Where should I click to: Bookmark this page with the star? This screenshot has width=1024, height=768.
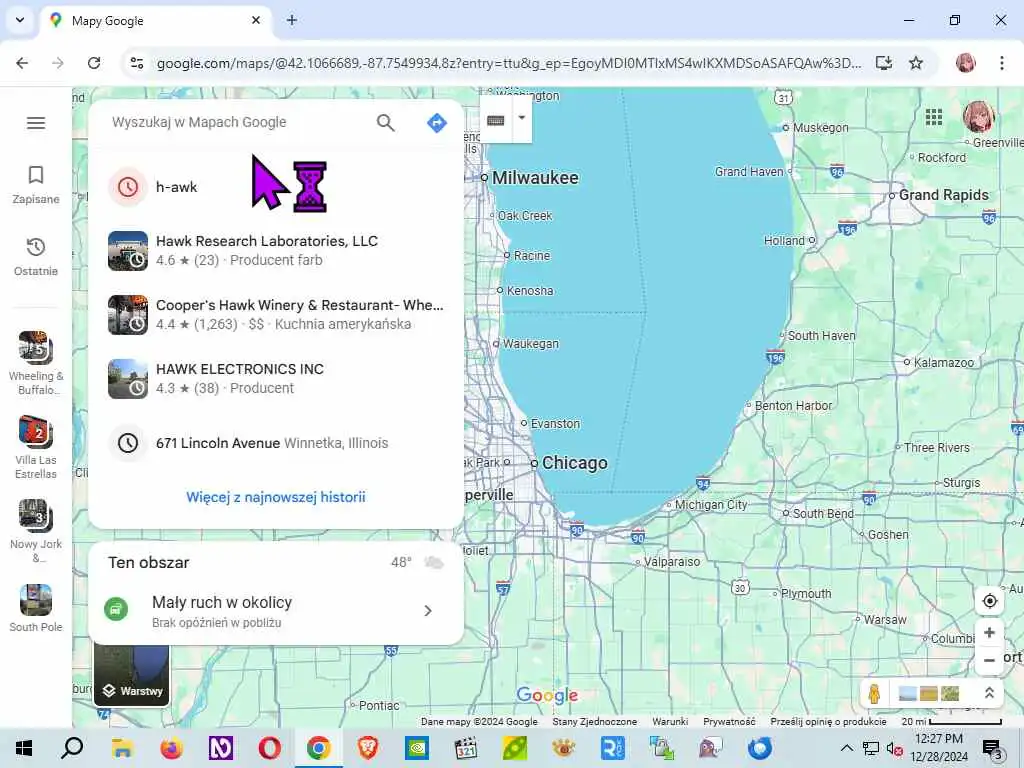916,63
